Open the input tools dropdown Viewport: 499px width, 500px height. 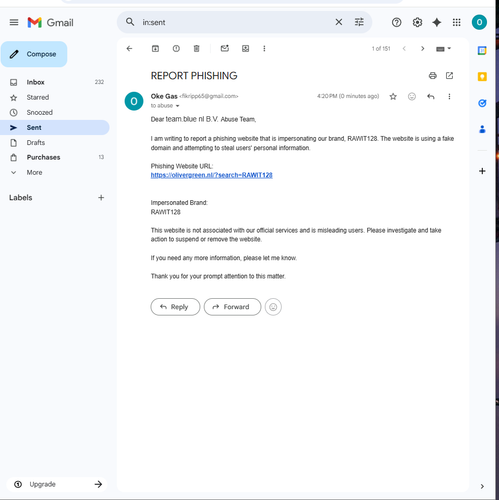(x=443, y=49)
